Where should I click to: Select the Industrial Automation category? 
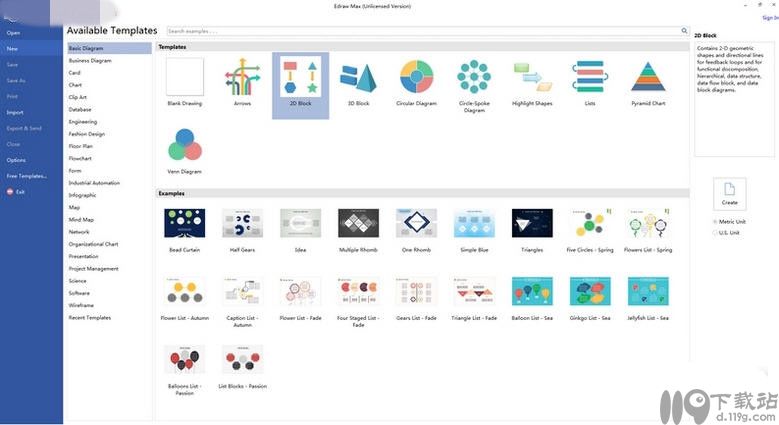pos(94,183)
